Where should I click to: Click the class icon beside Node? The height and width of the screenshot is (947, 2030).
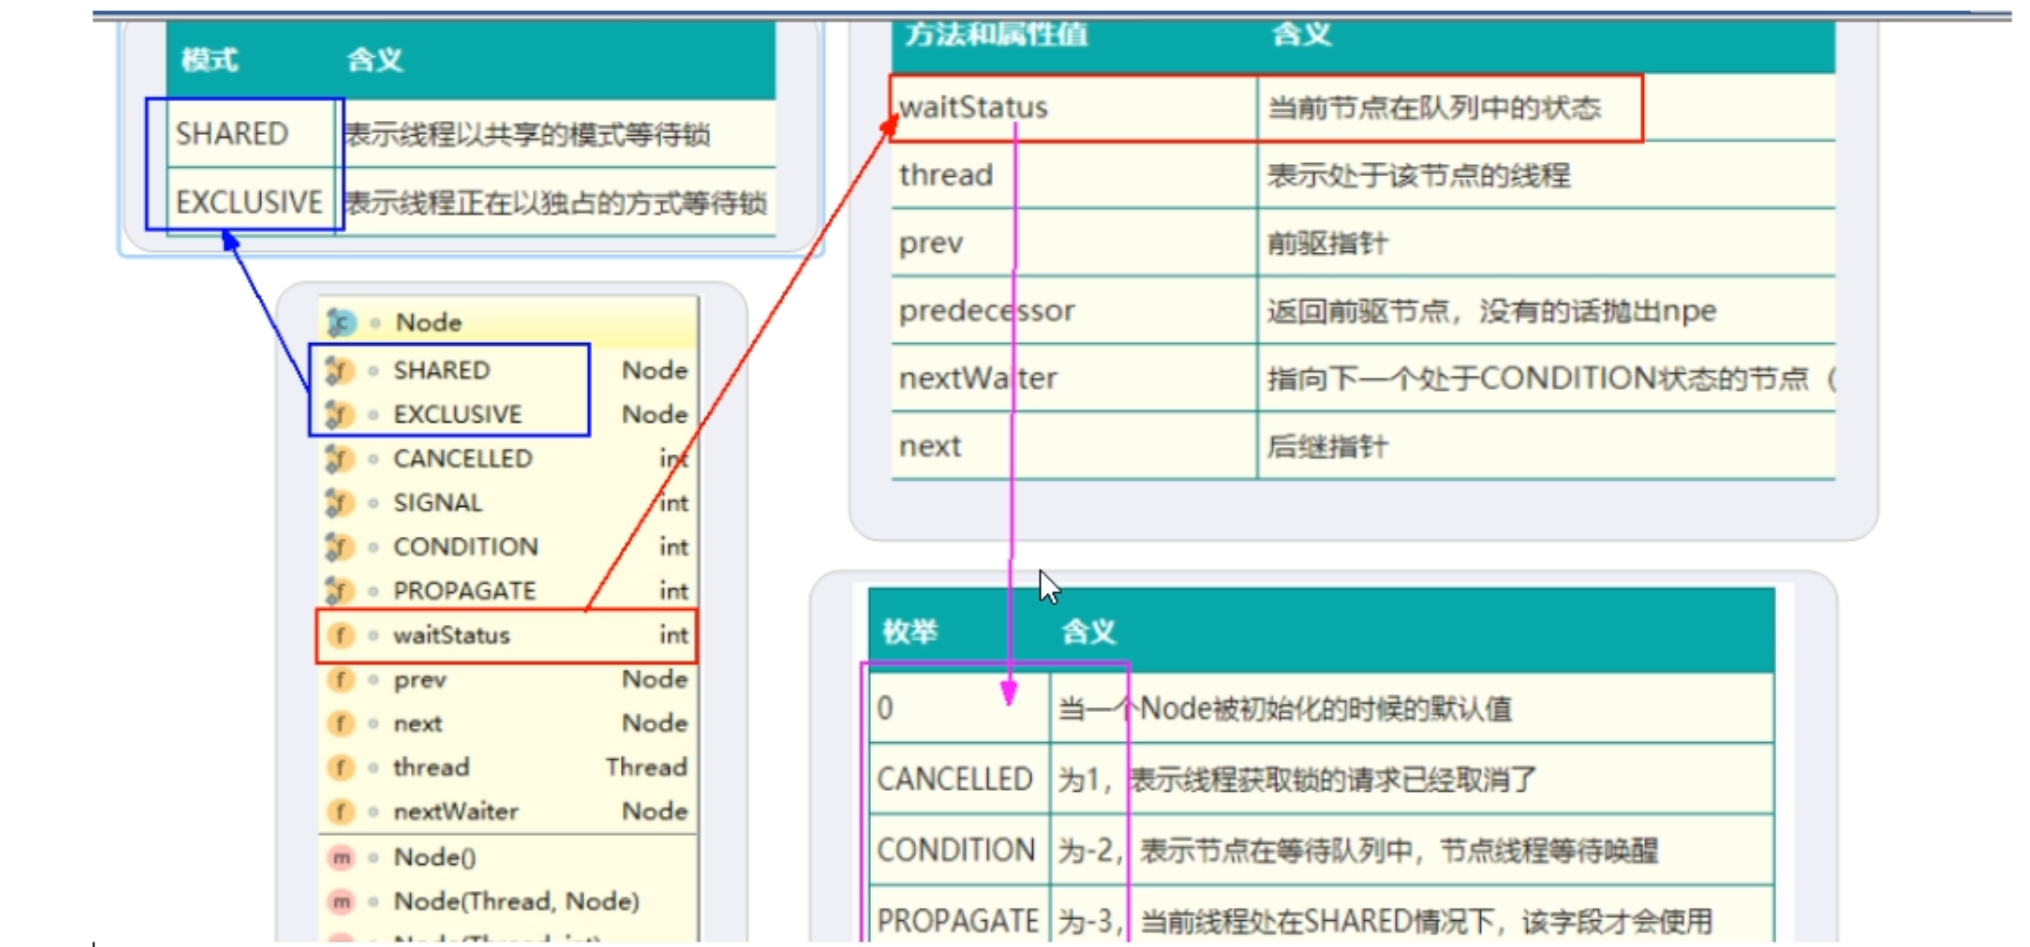pos(342,322)
